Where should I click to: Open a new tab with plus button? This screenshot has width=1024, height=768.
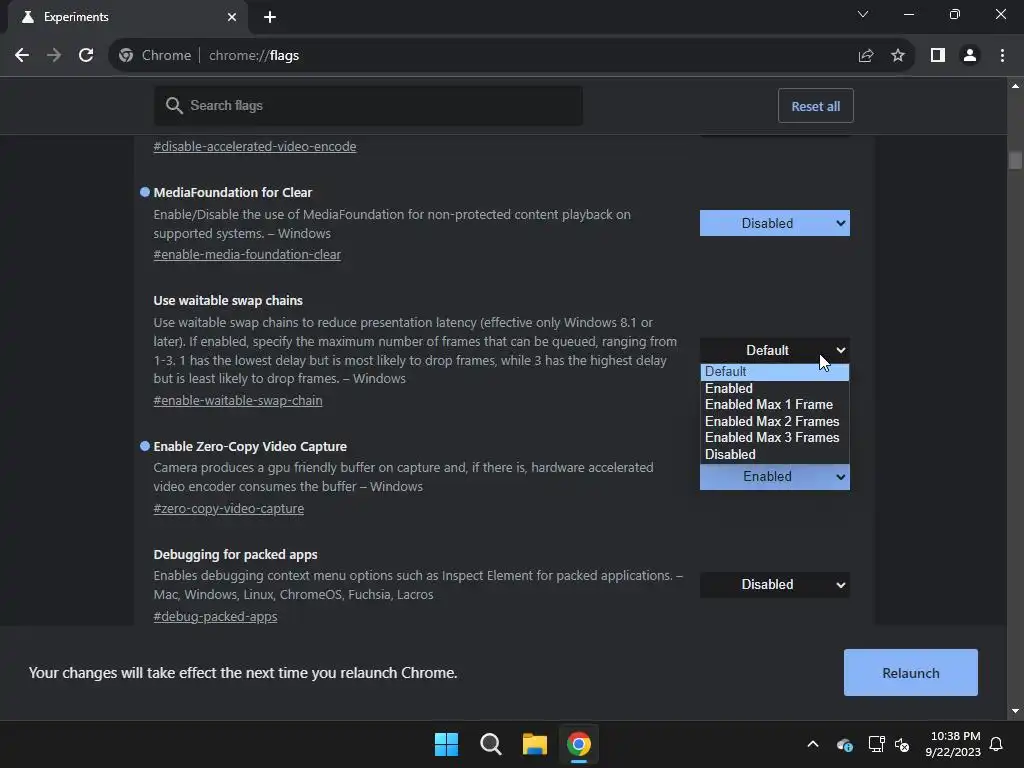270,17
